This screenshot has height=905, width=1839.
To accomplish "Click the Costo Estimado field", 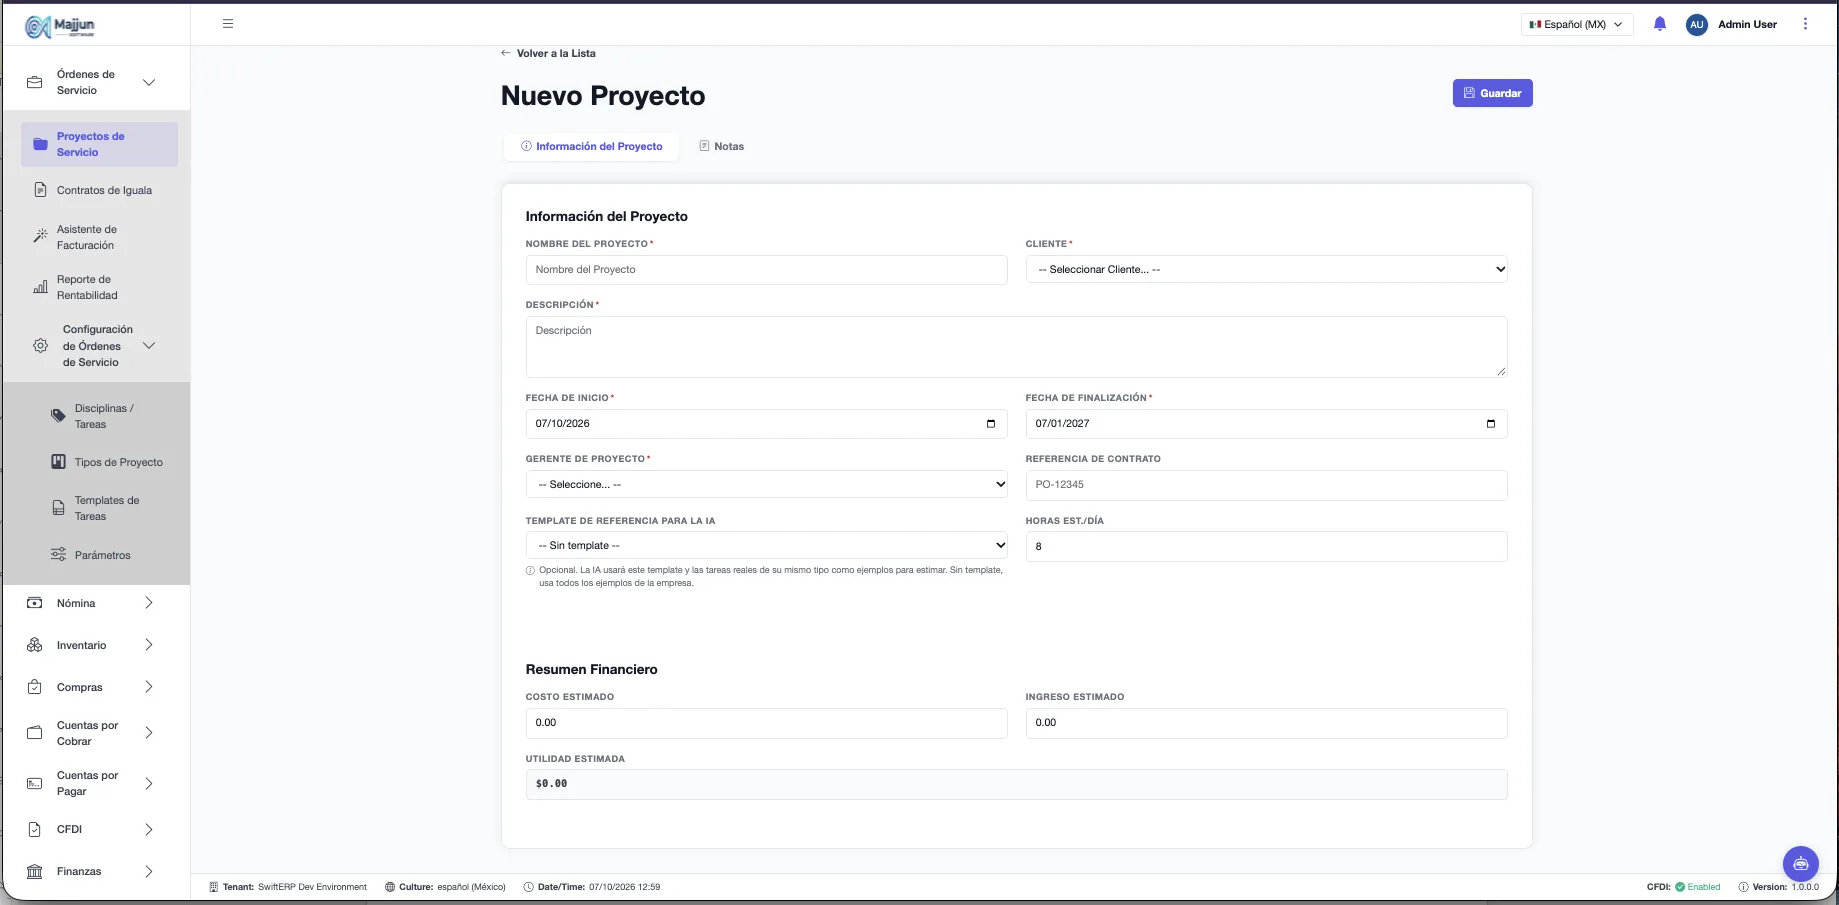I will coord(766,723).
